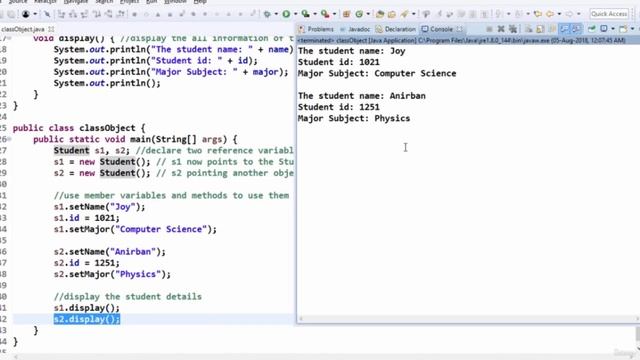The height and width of the screenshot is (360, 640).
Task: Click console output 'Major Subject: Physics'
Action: point(354,118)
